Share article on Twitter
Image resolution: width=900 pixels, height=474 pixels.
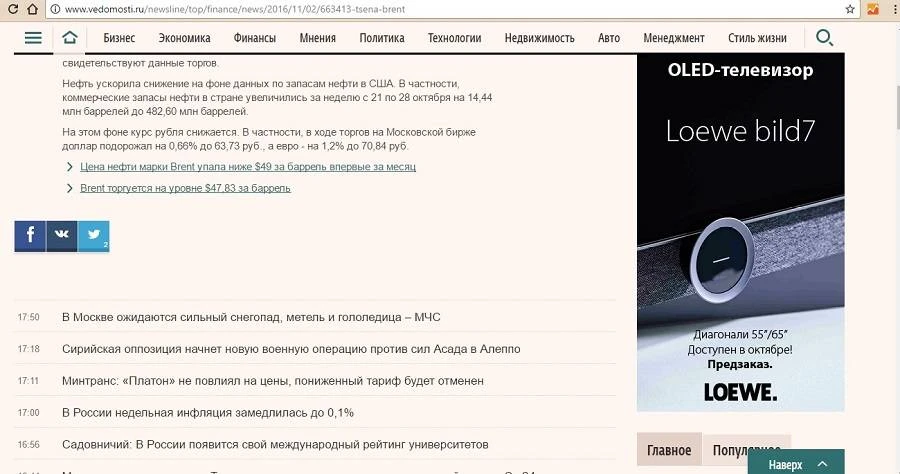tap(94, 236)
